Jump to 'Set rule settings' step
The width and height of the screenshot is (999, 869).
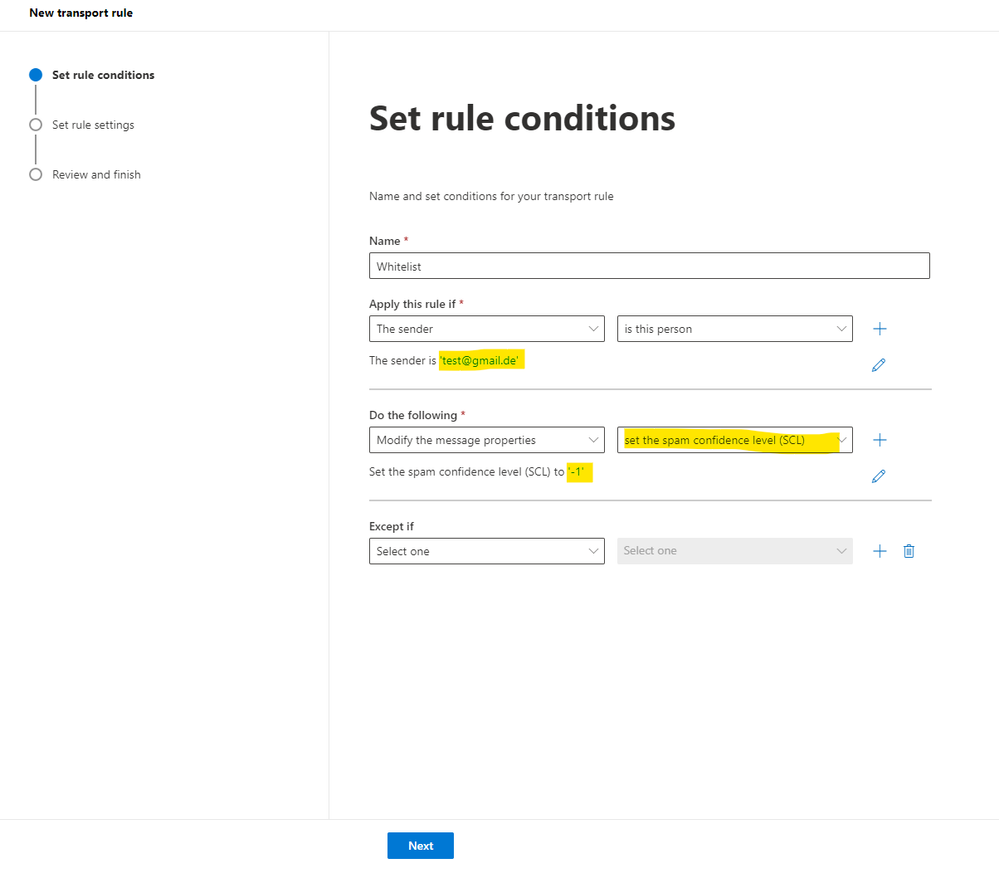coord(93,125)
